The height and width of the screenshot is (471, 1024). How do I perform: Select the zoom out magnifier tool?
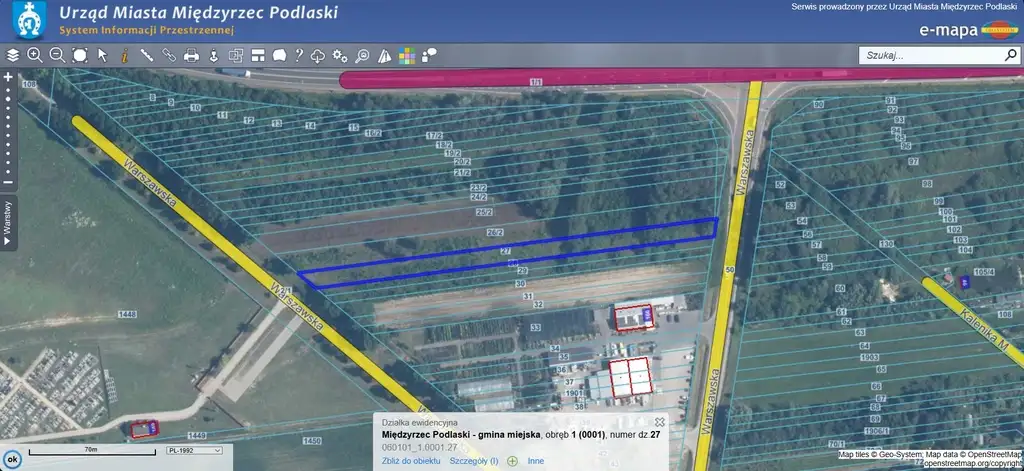click(x=57, y=56)
